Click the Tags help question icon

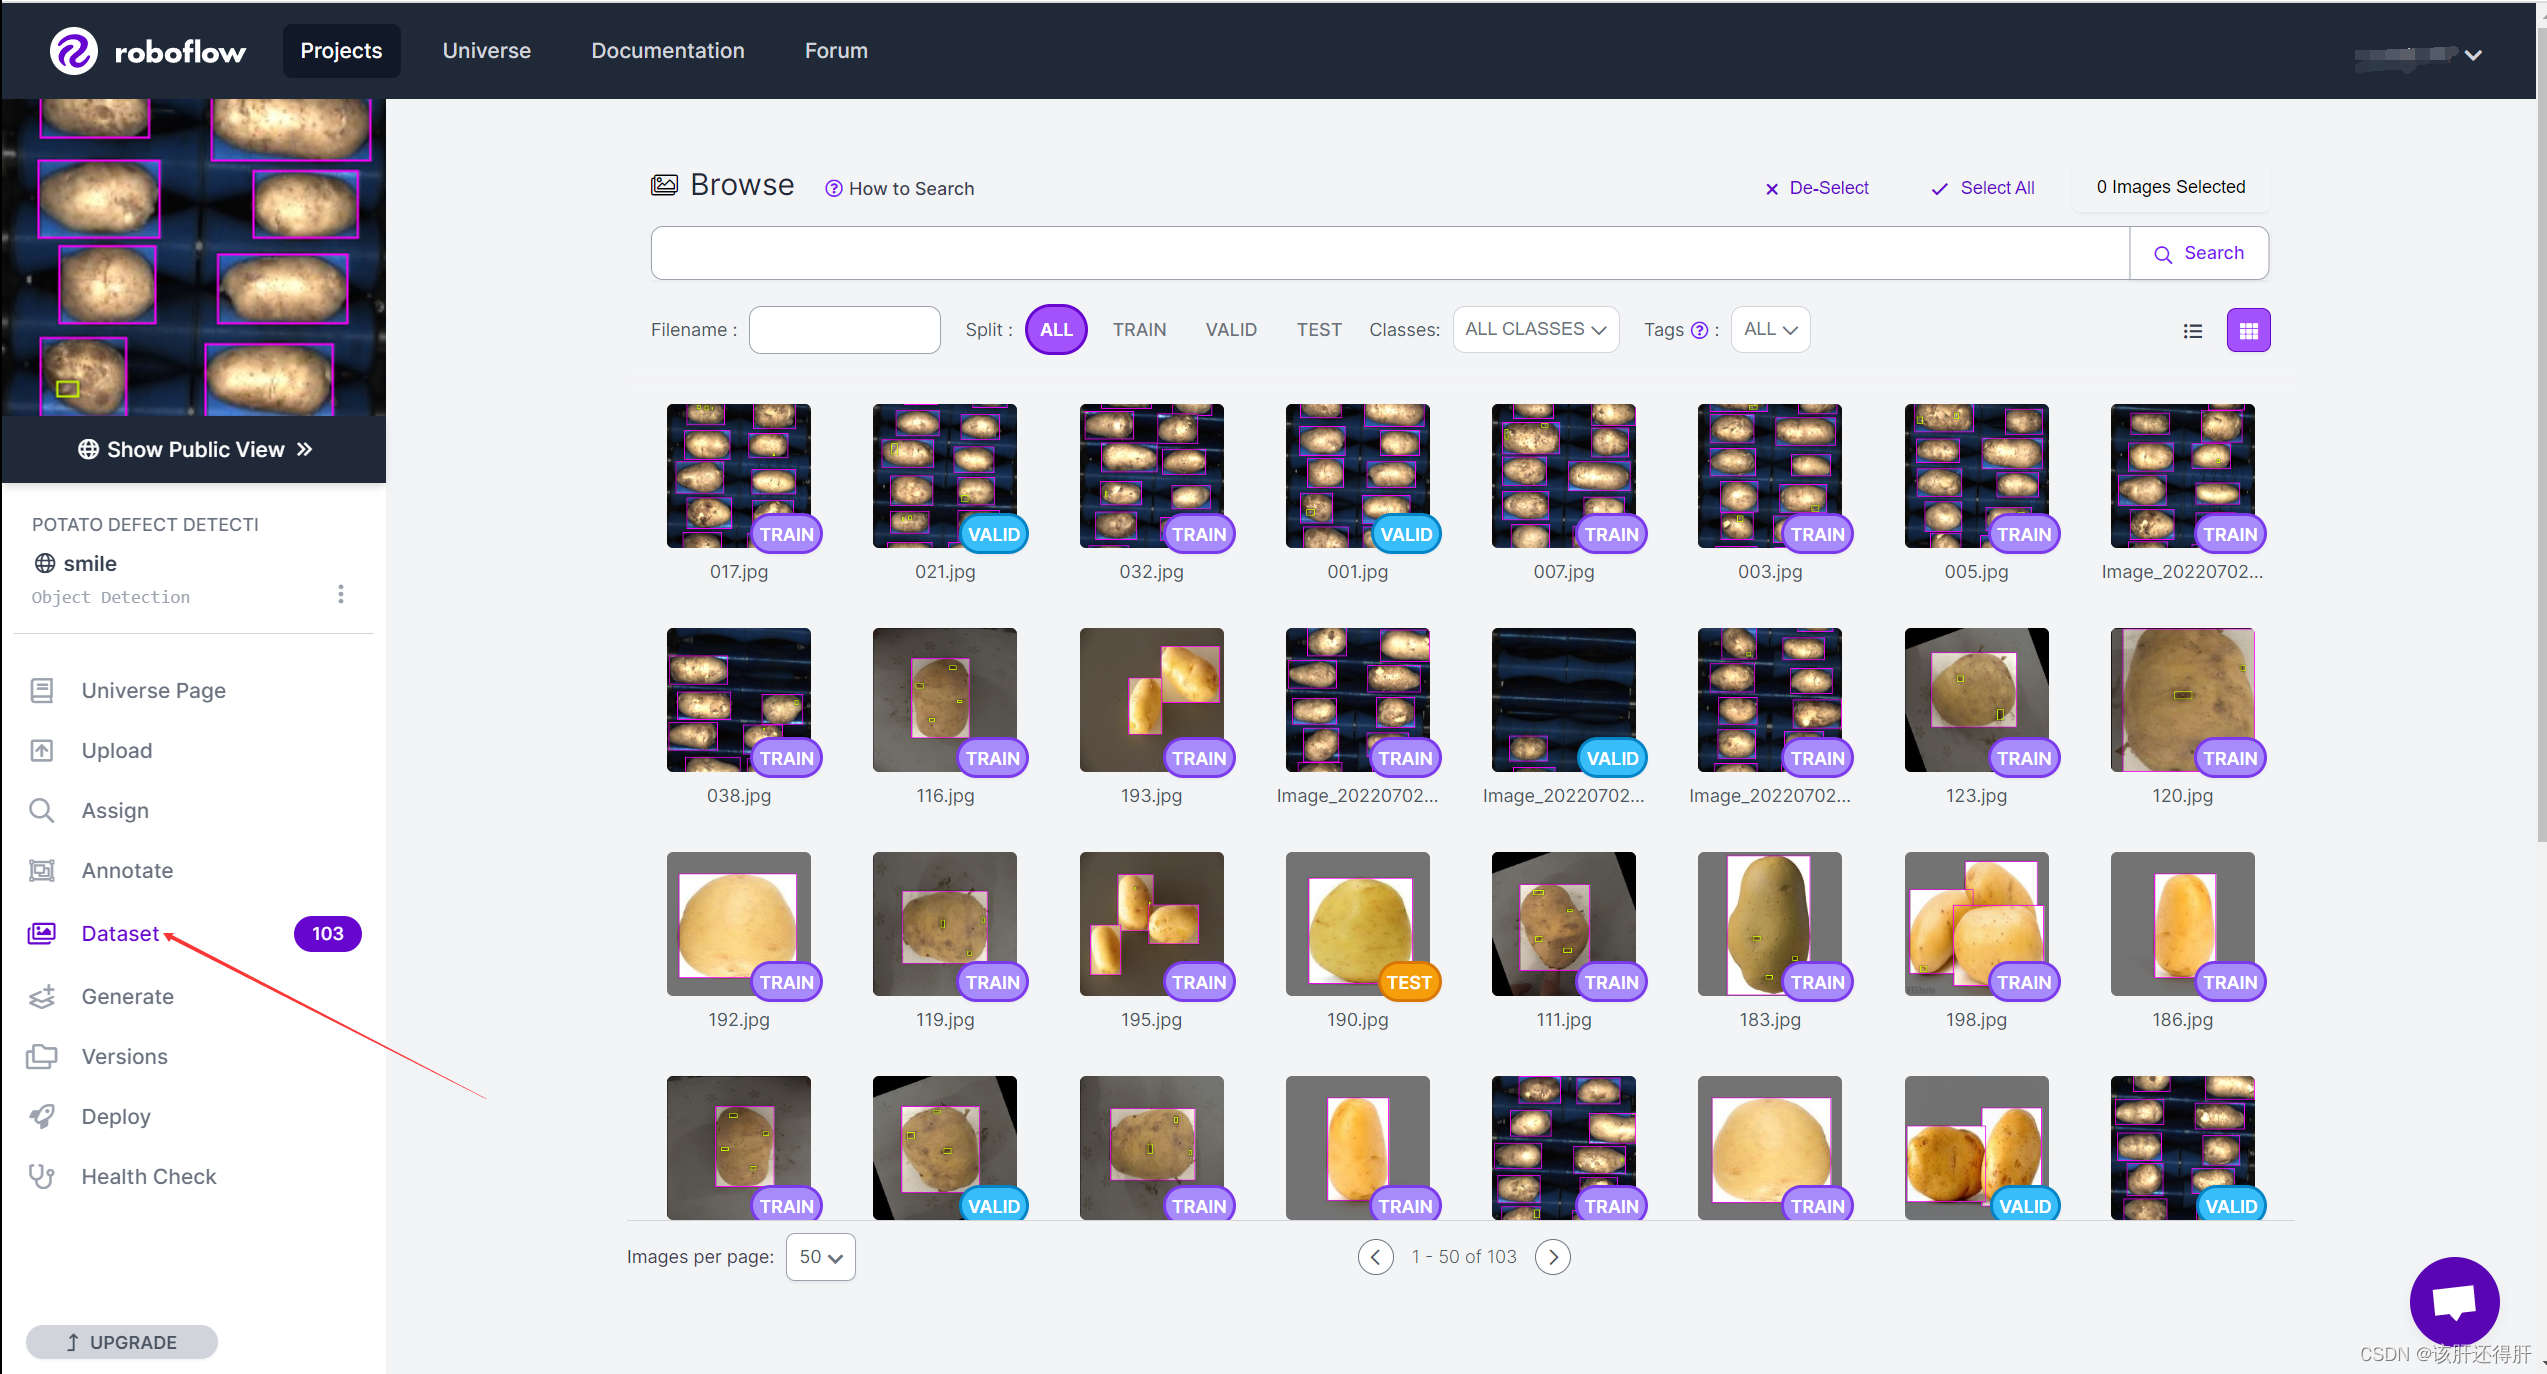(x=1699, y=331)
